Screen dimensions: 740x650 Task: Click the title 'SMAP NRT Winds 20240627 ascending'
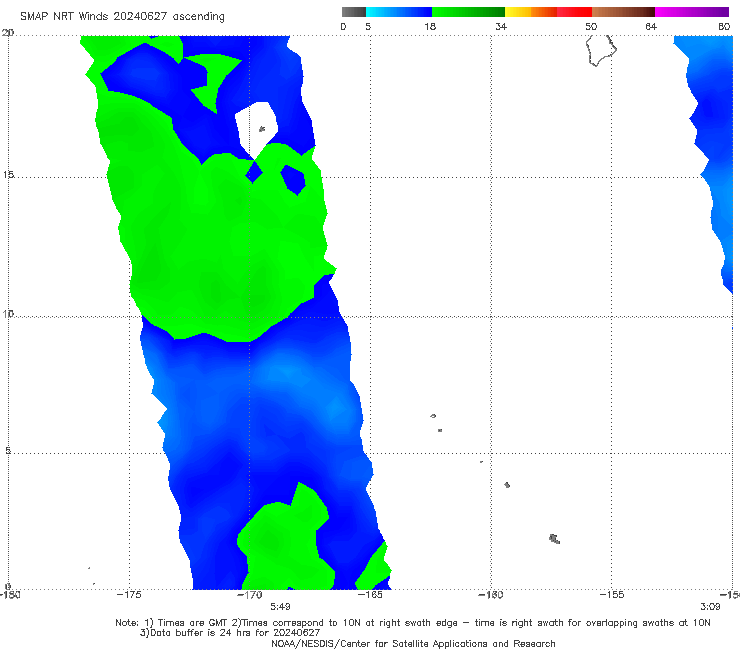122,17
